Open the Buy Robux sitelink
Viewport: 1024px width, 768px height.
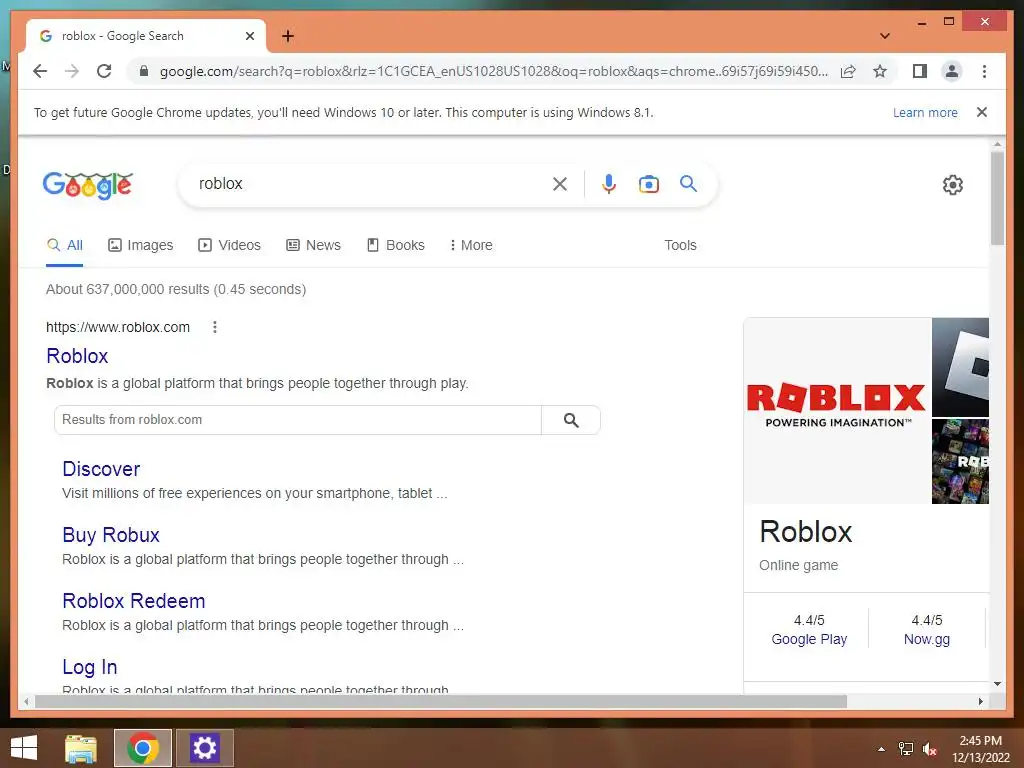point(111,535)
